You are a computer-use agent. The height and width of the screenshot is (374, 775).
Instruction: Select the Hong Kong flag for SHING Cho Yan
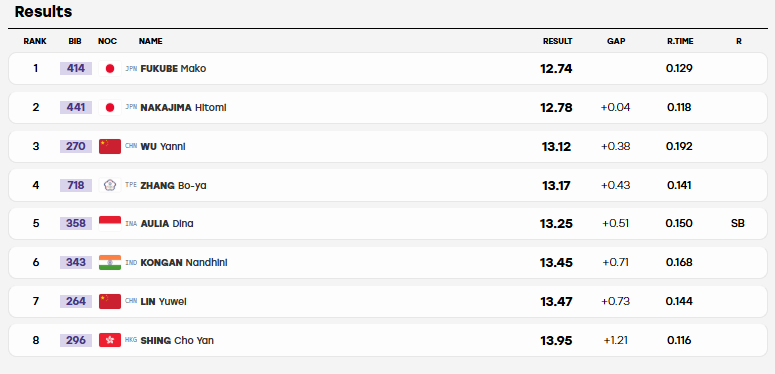click(110, 340)
